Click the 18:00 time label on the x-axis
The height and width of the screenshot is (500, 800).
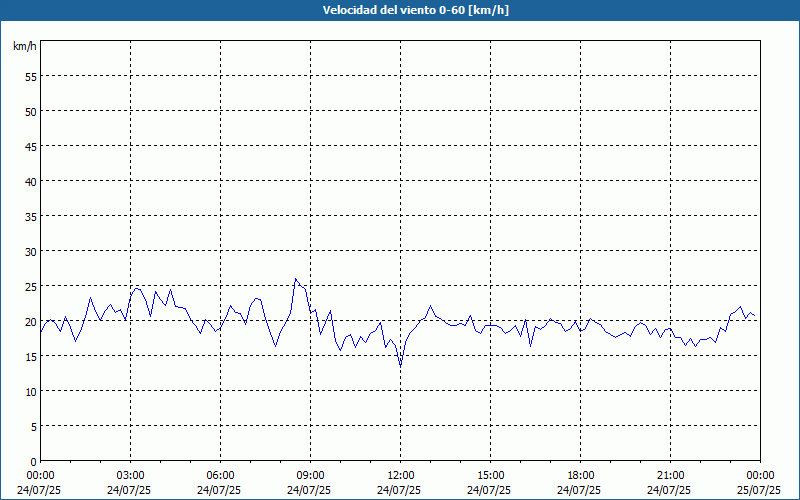[580, 475]
